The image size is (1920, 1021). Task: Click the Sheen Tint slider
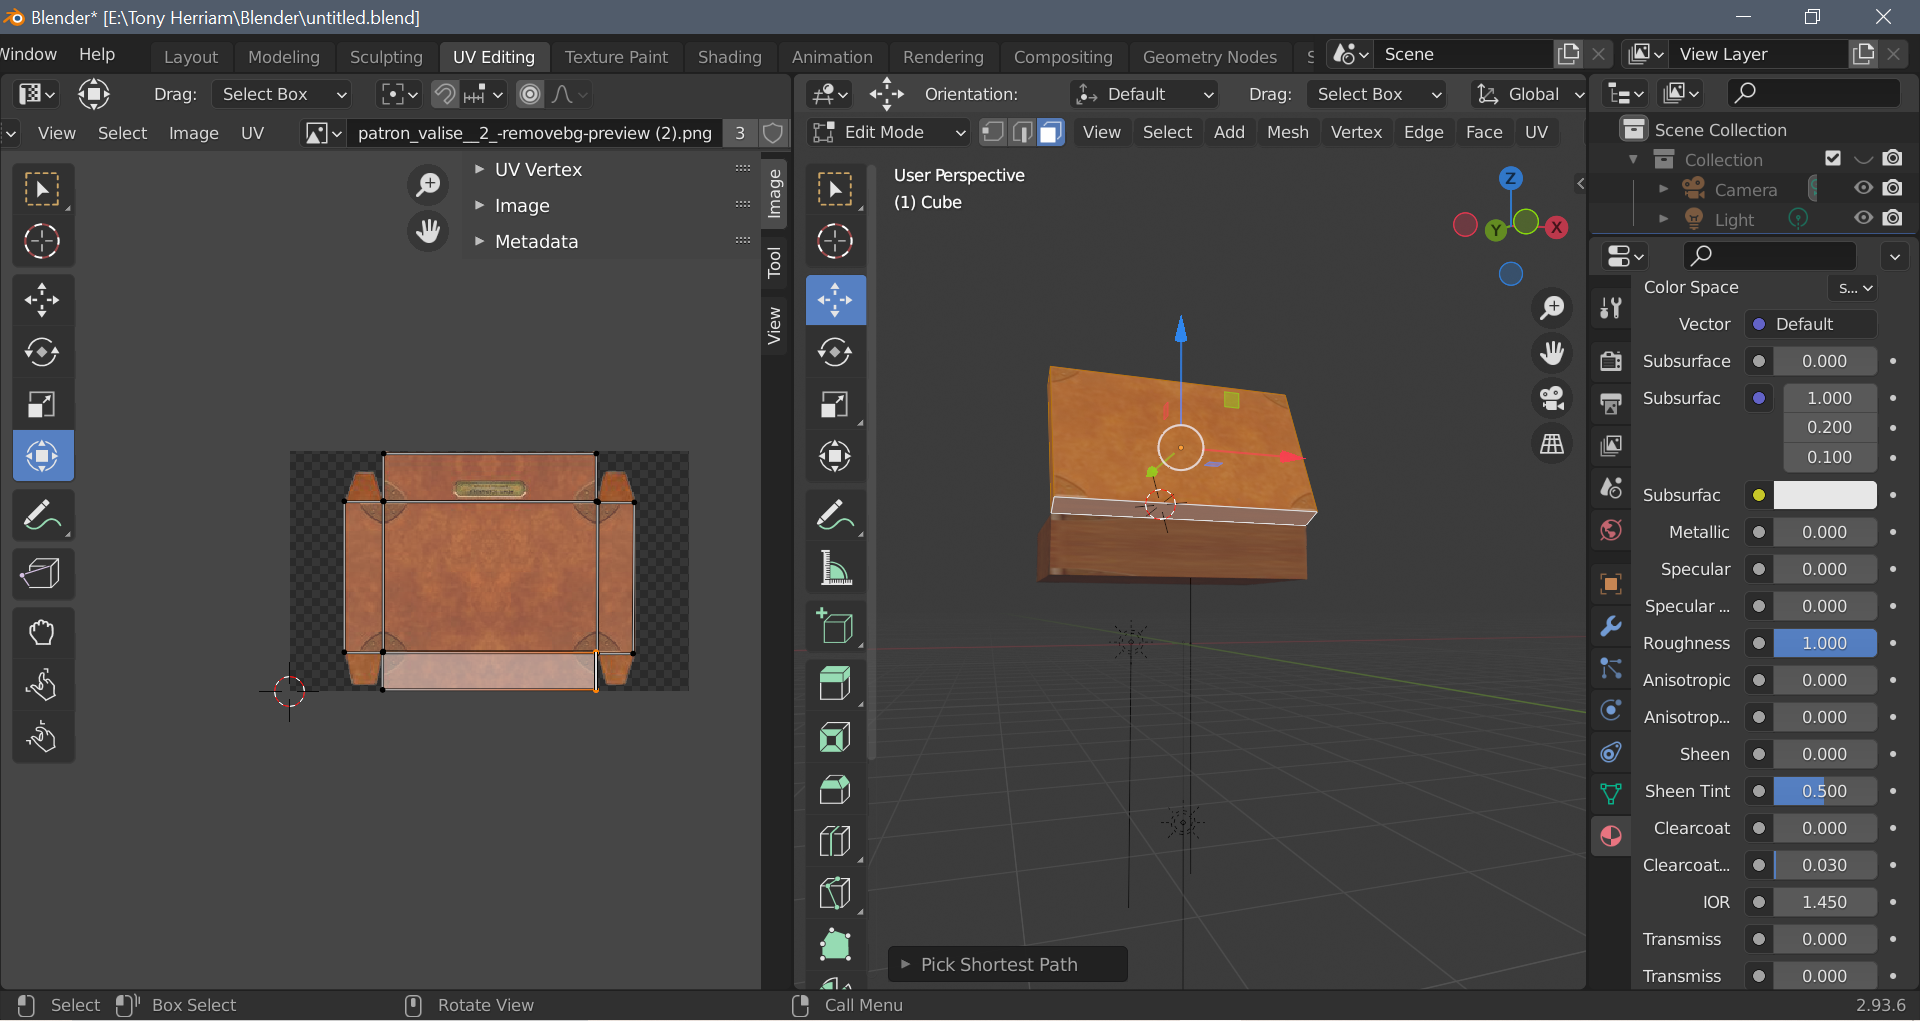pyautogui.click(x=1824, y=791)
